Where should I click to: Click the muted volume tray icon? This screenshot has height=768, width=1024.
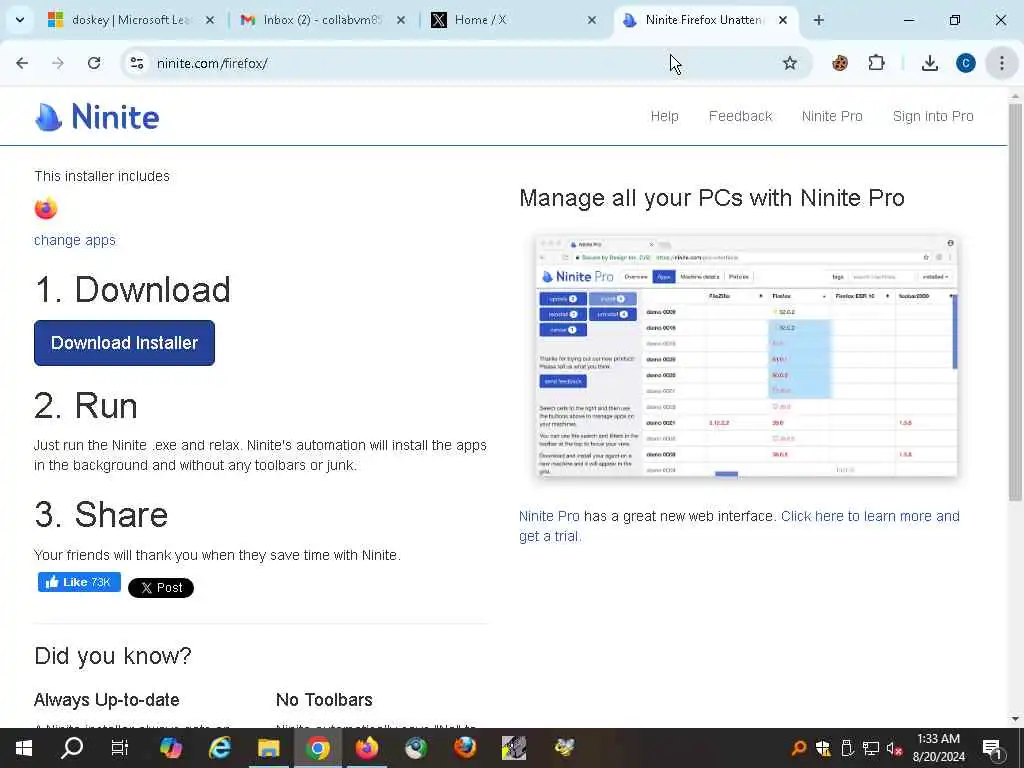[894, 748]
